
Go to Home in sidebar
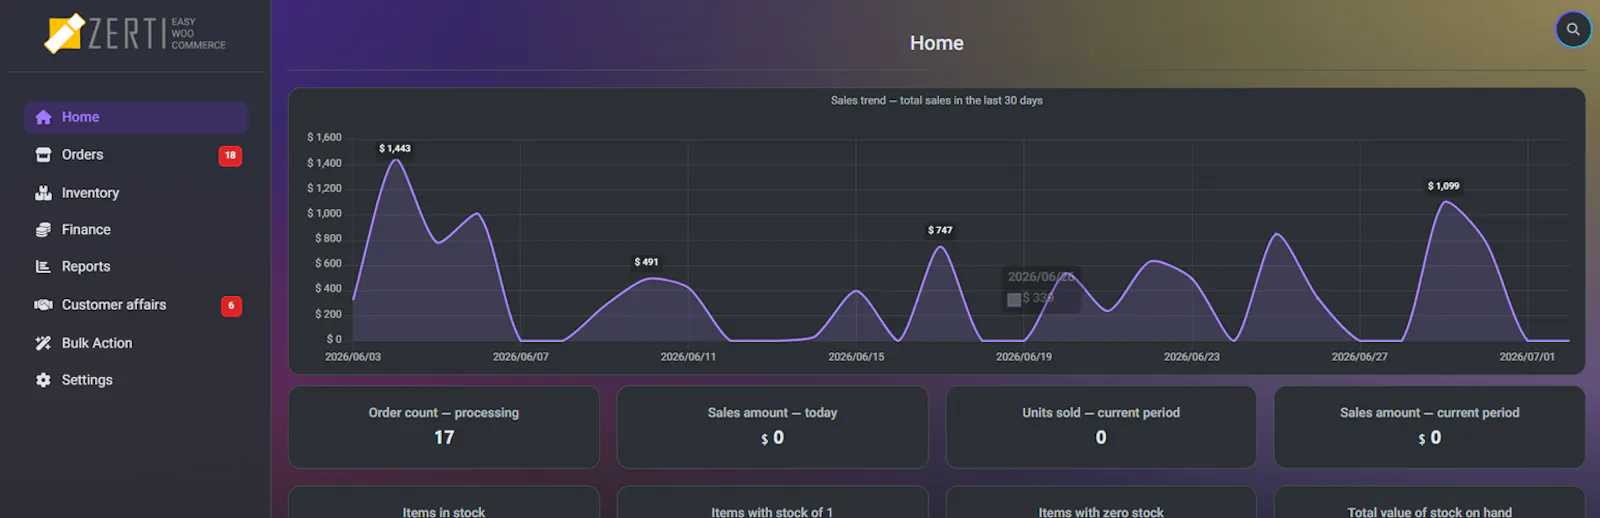point(136,117)
